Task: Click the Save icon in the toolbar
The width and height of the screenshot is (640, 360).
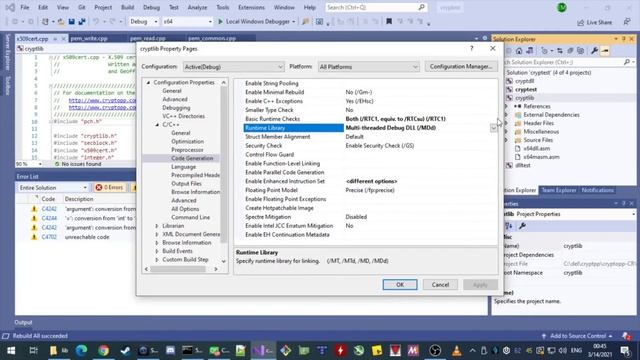Action: pos(71,22)
